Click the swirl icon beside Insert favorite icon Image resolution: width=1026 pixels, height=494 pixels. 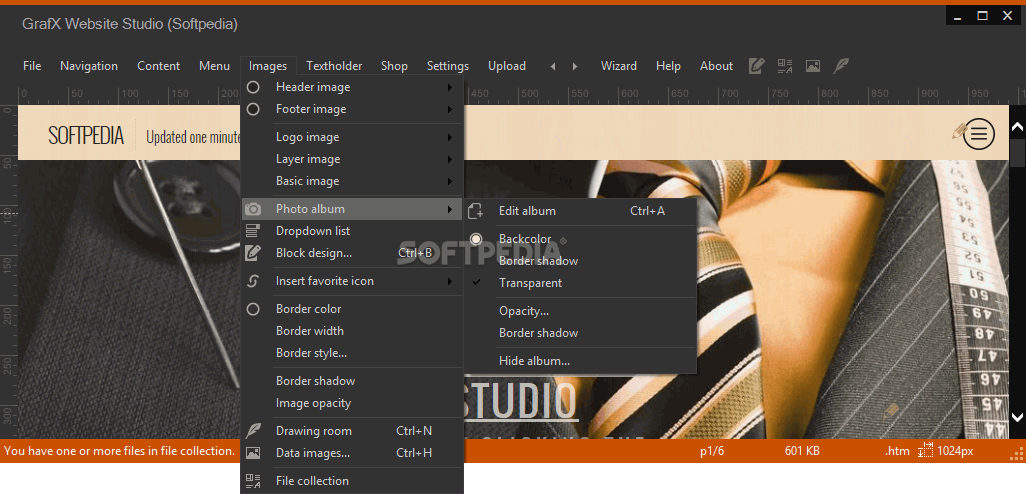253,281
